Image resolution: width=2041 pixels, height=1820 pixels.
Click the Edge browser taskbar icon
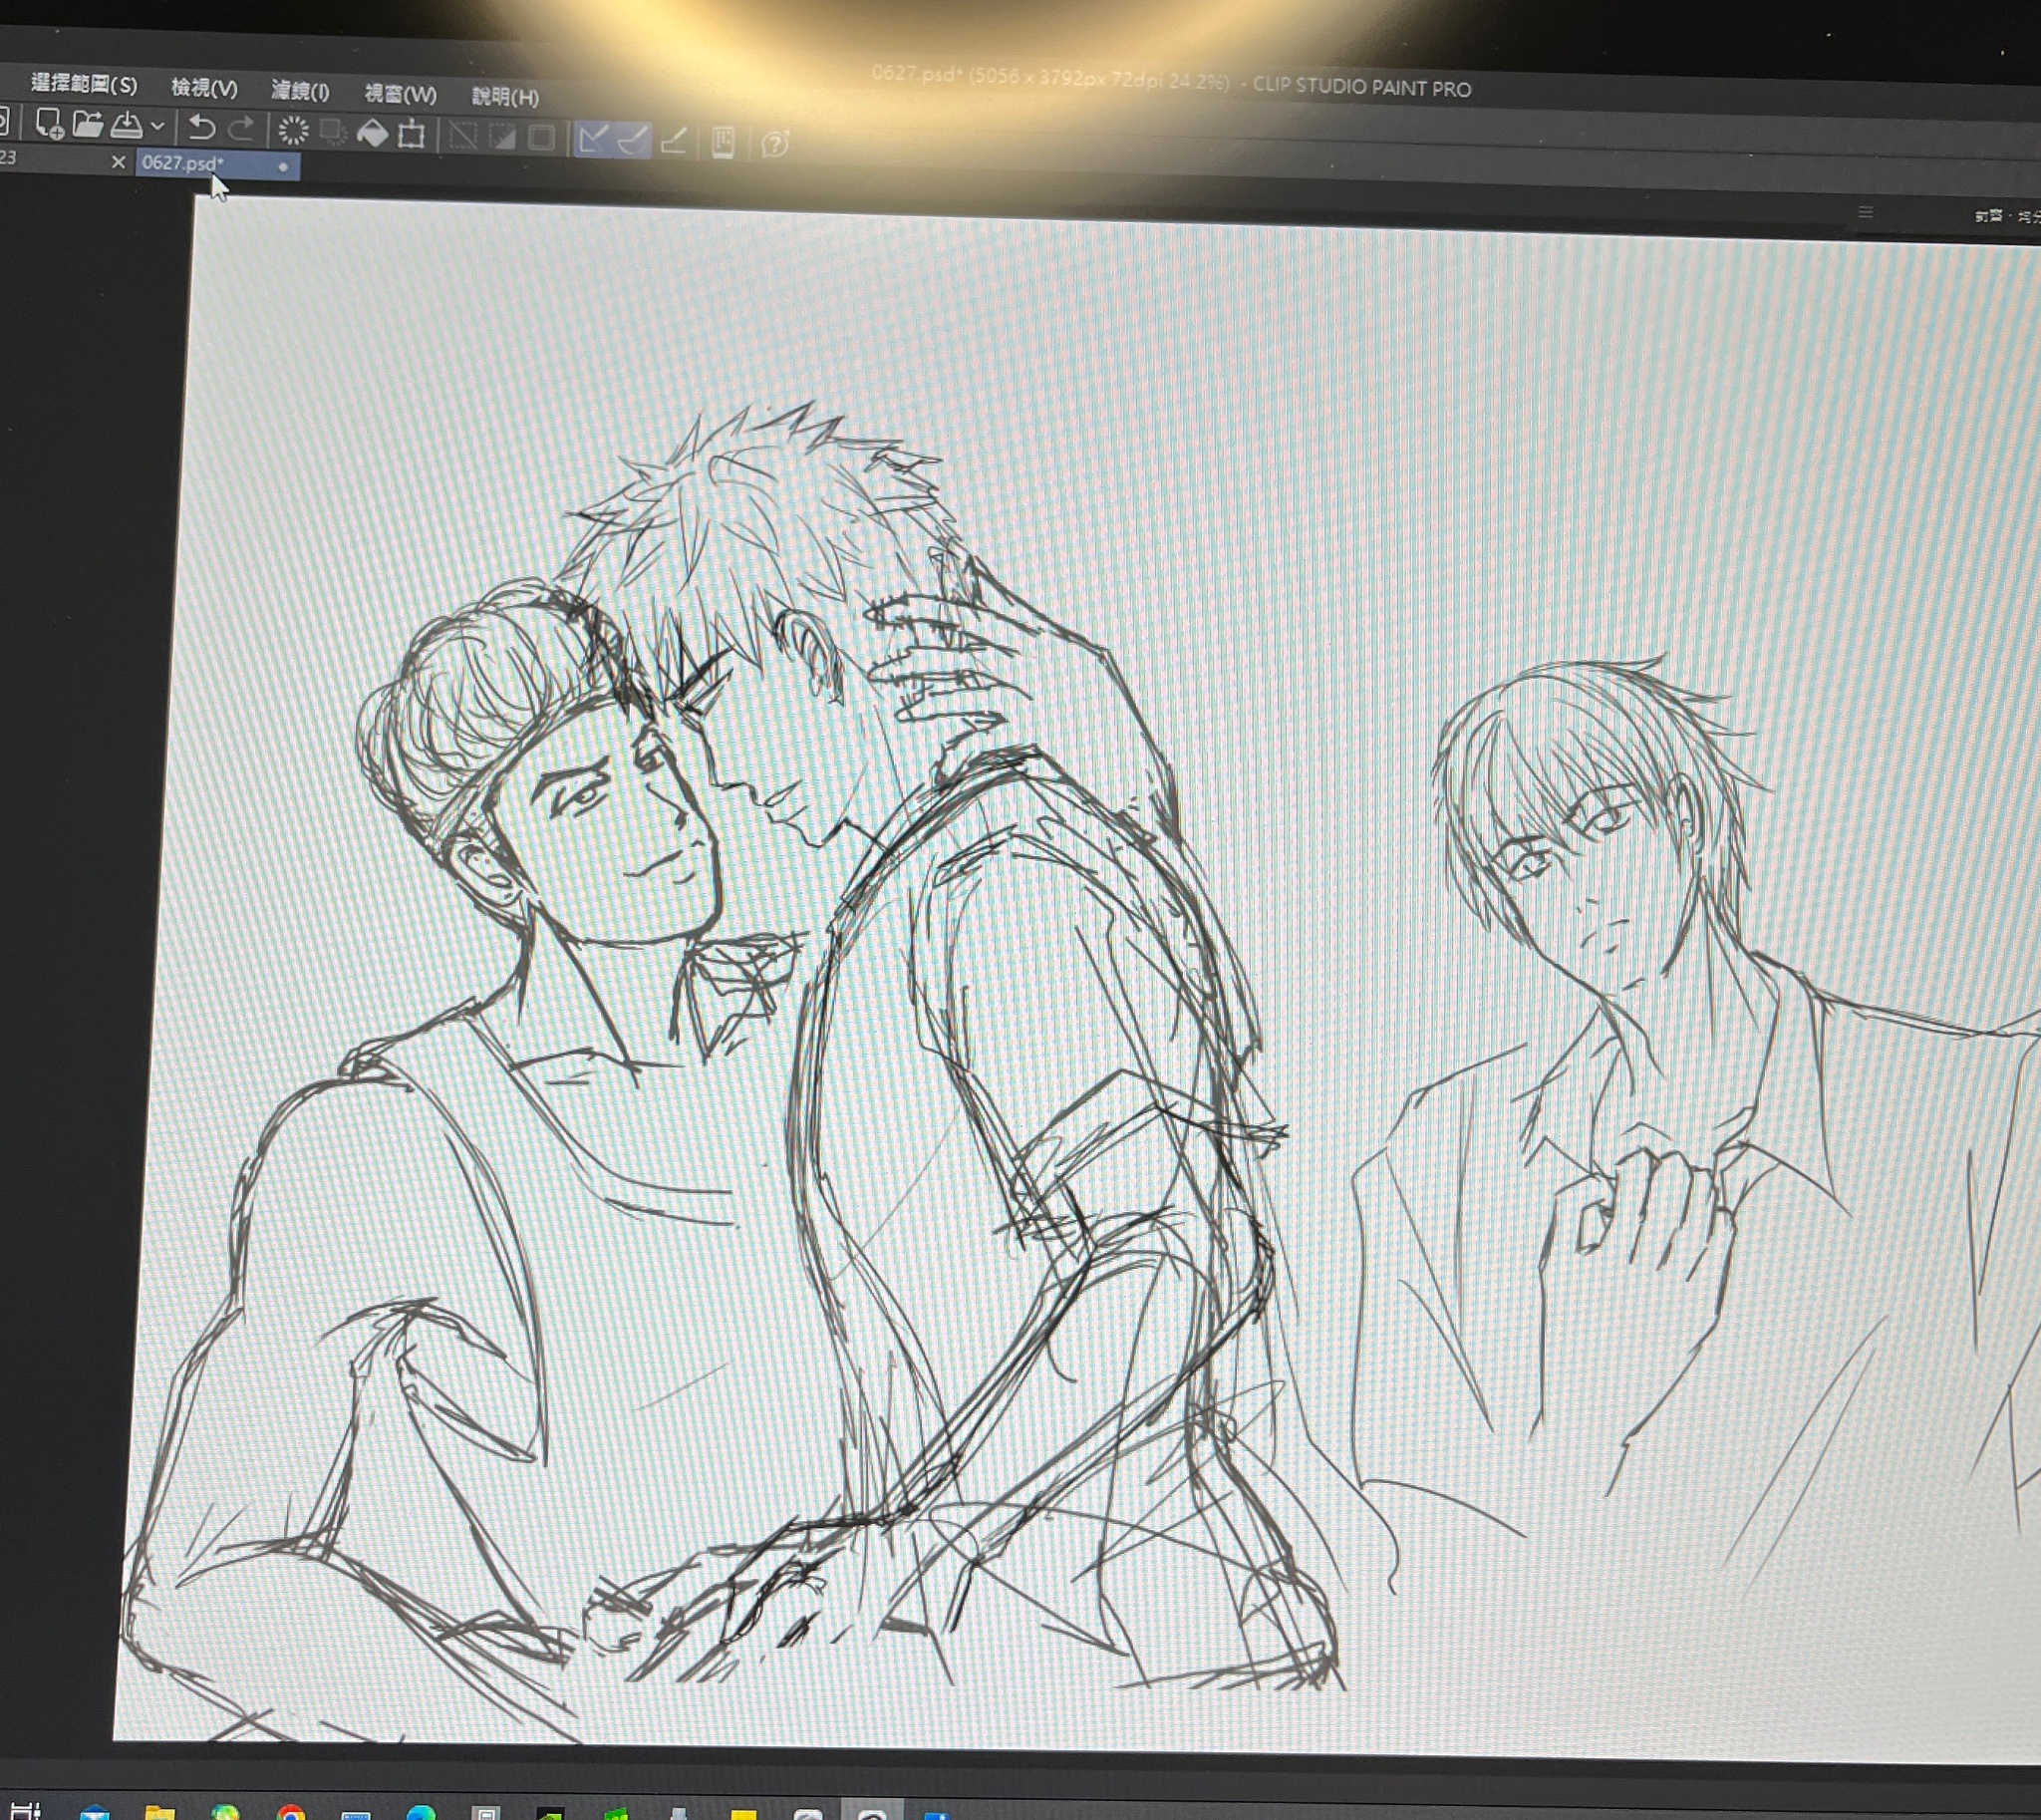pos(421,1813)
